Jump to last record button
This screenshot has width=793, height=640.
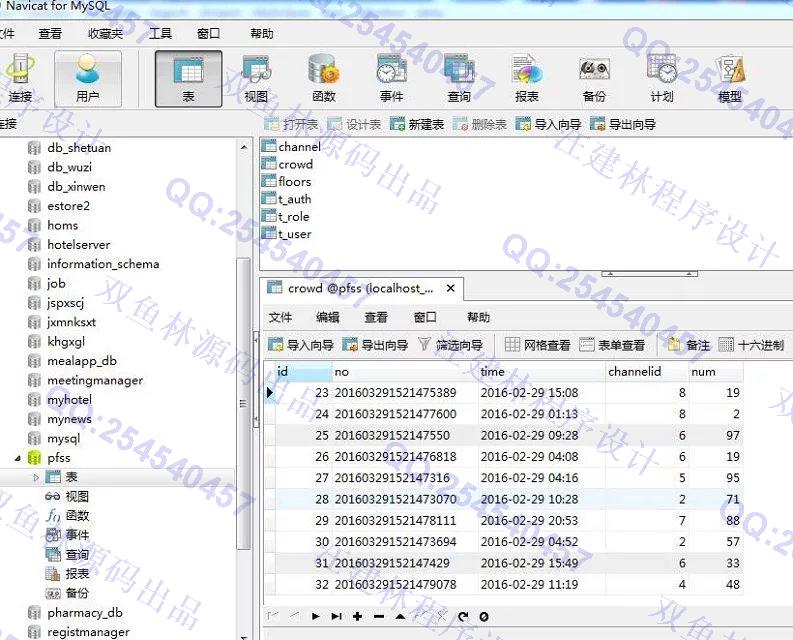click(336, 616)
